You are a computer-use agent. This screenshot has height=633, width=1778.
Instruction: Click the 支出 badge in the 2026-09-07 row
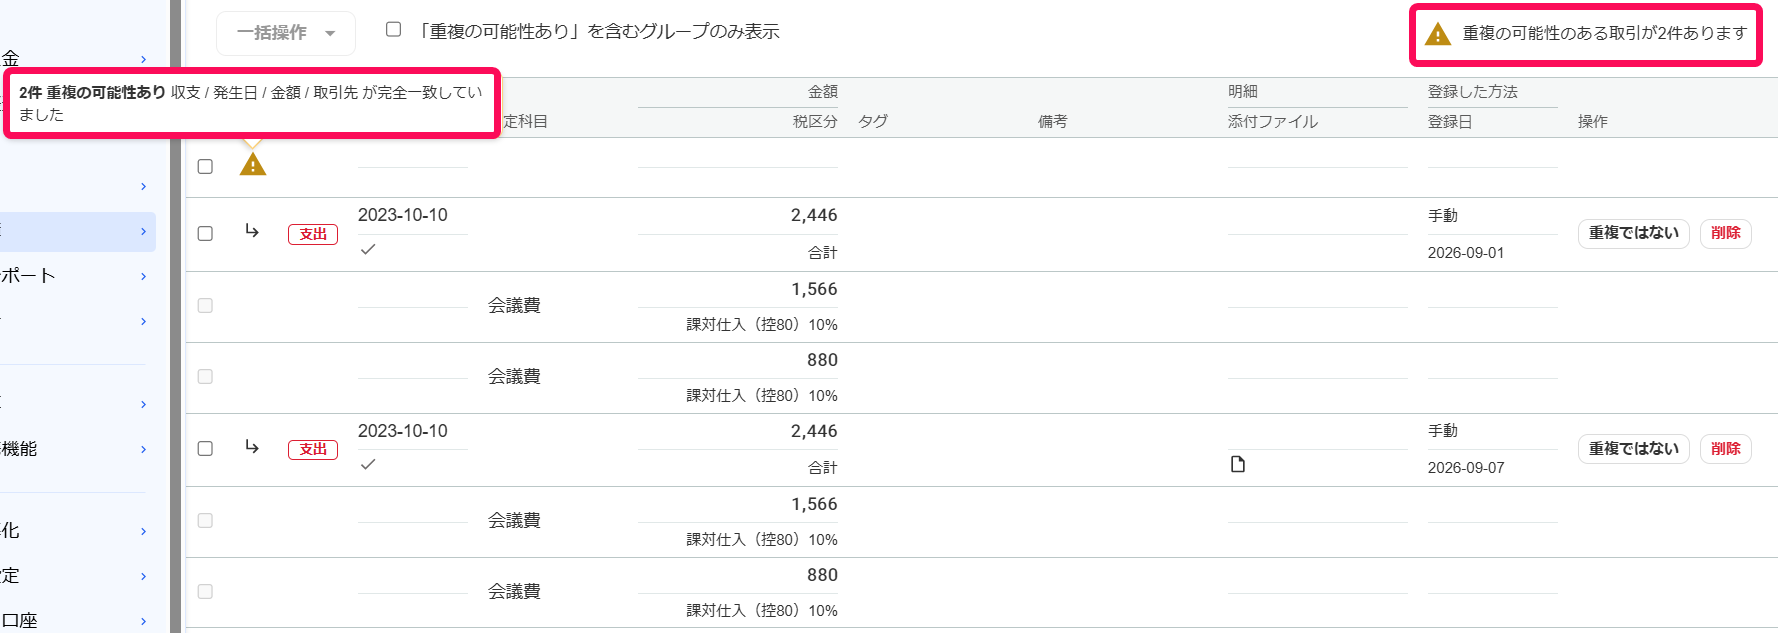click(x=313, y=449)
